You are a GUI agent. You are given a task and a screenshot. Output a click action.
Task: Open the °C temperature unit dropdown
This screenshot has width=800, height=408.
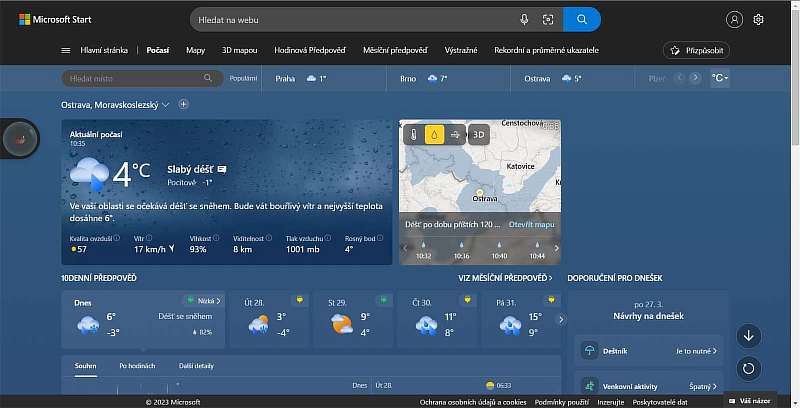coord(719,78)
